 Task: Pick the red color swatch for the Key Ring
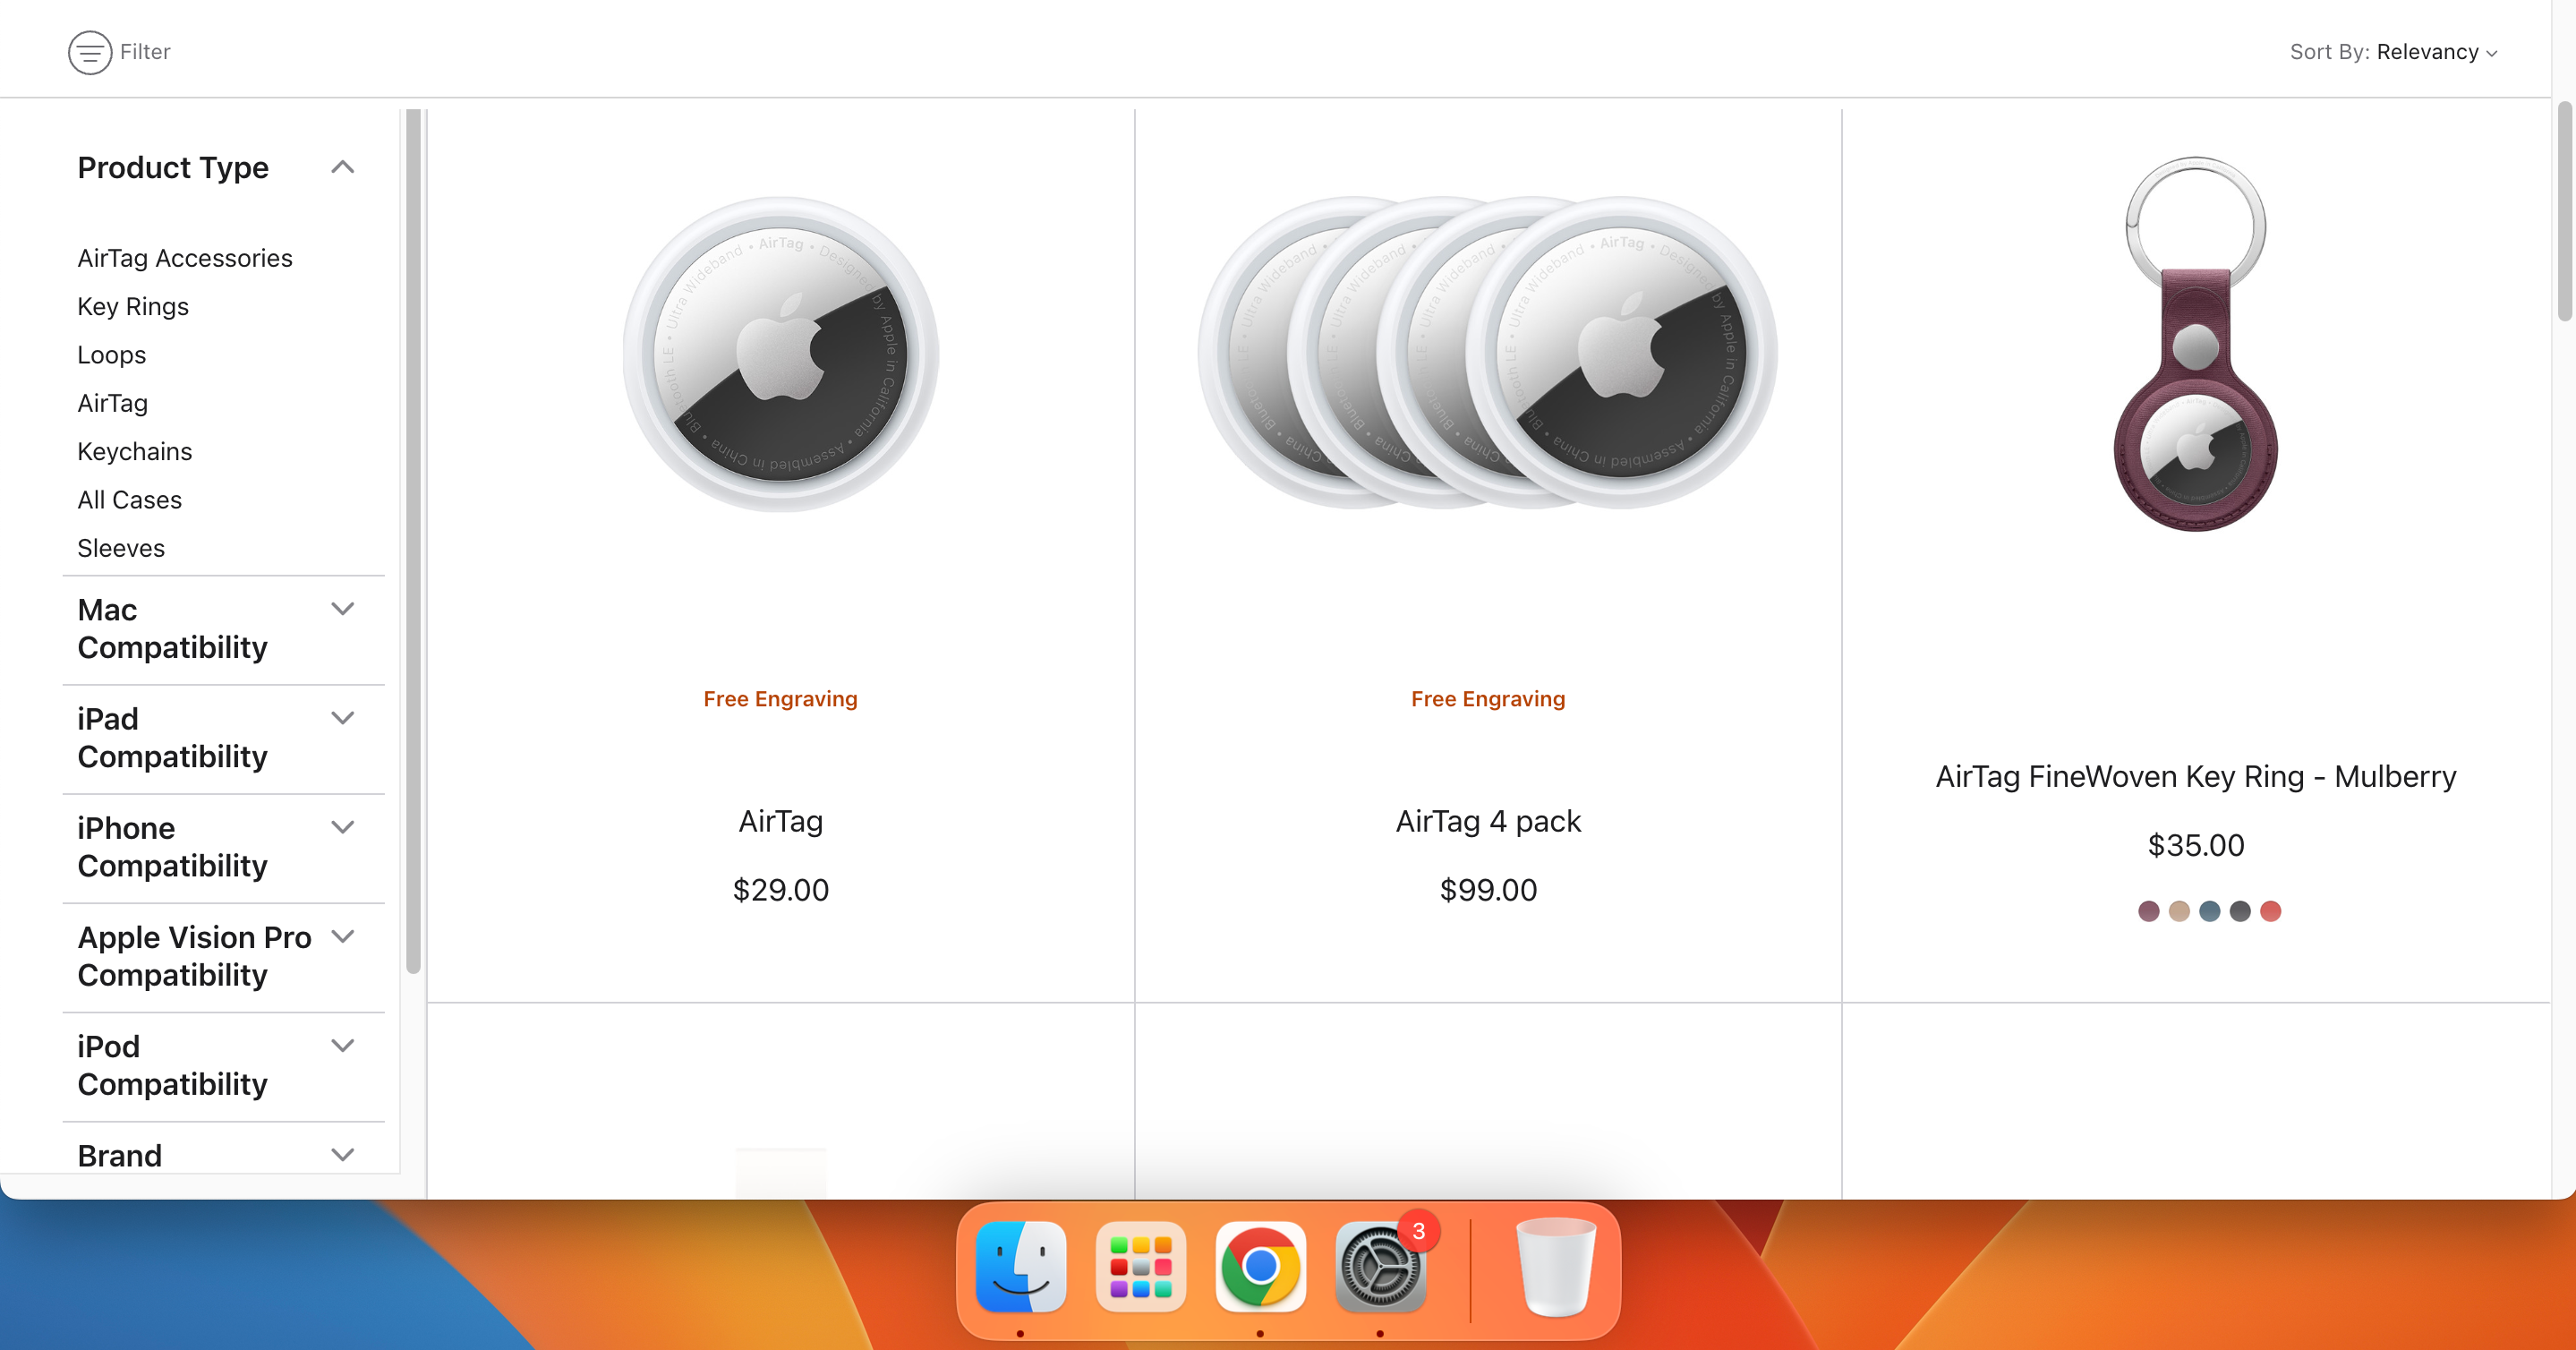click(x=2271, y=911)
